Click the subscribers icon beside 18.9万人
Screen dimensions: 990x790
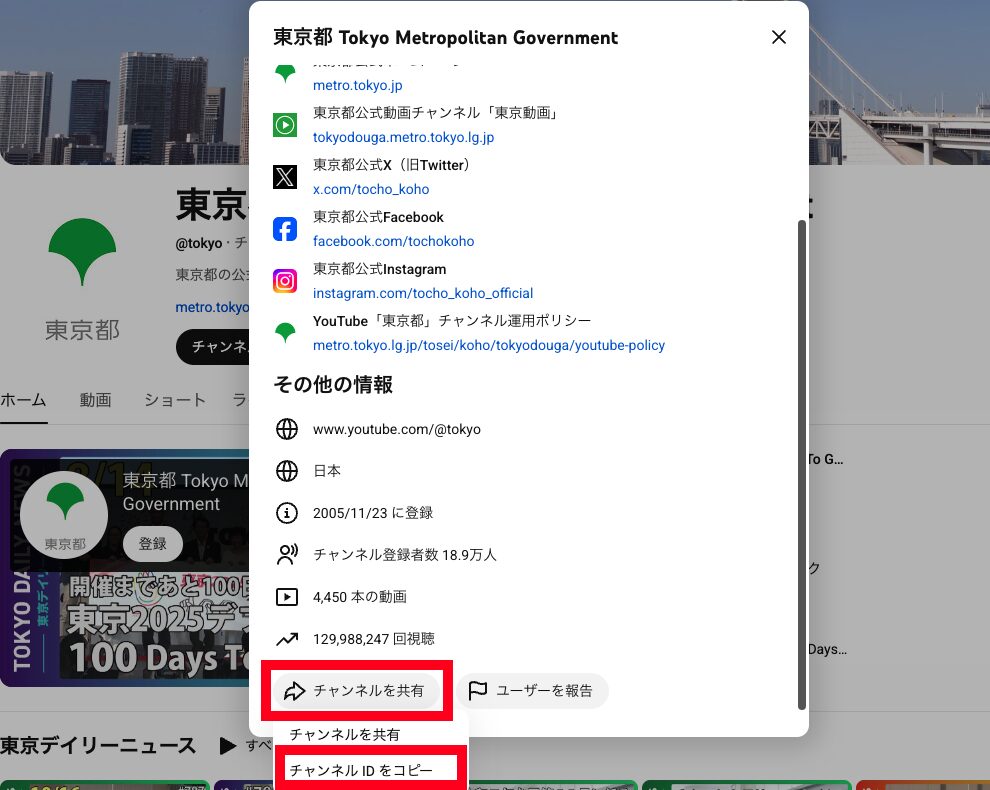click(287, 554)
